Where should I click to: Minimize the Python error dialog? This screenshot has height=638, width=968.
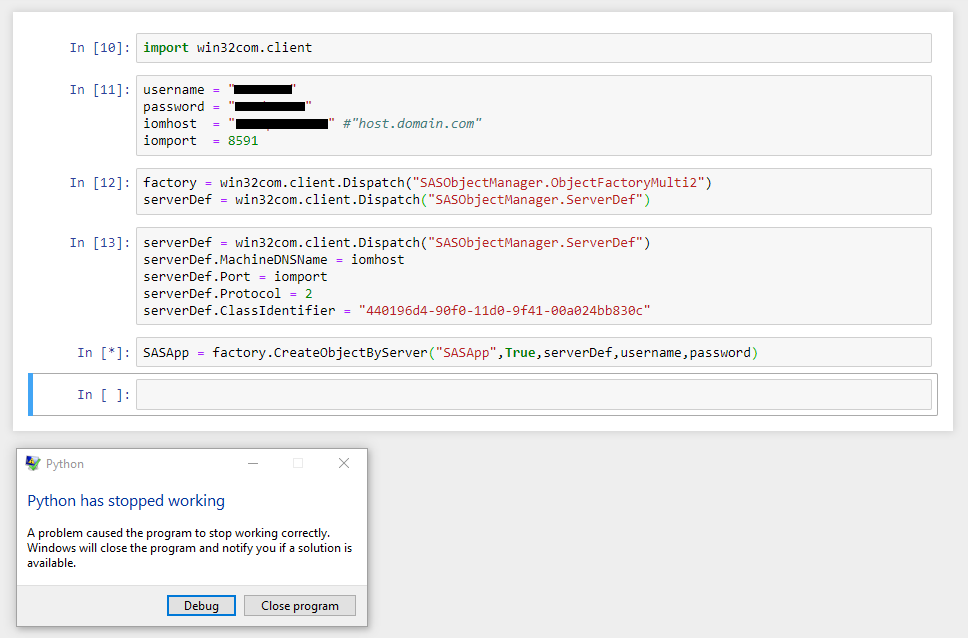coord(254,464)
